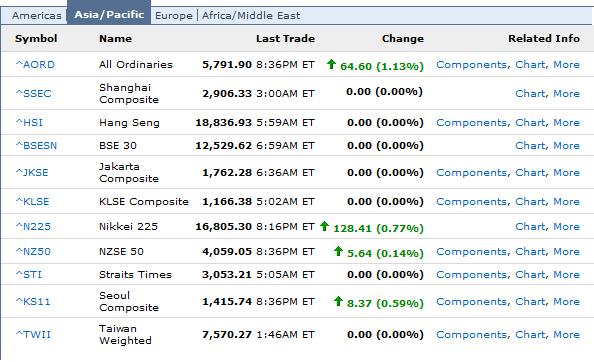
Task: Open the ^AORD symbol link
Action: click(35, 64)
